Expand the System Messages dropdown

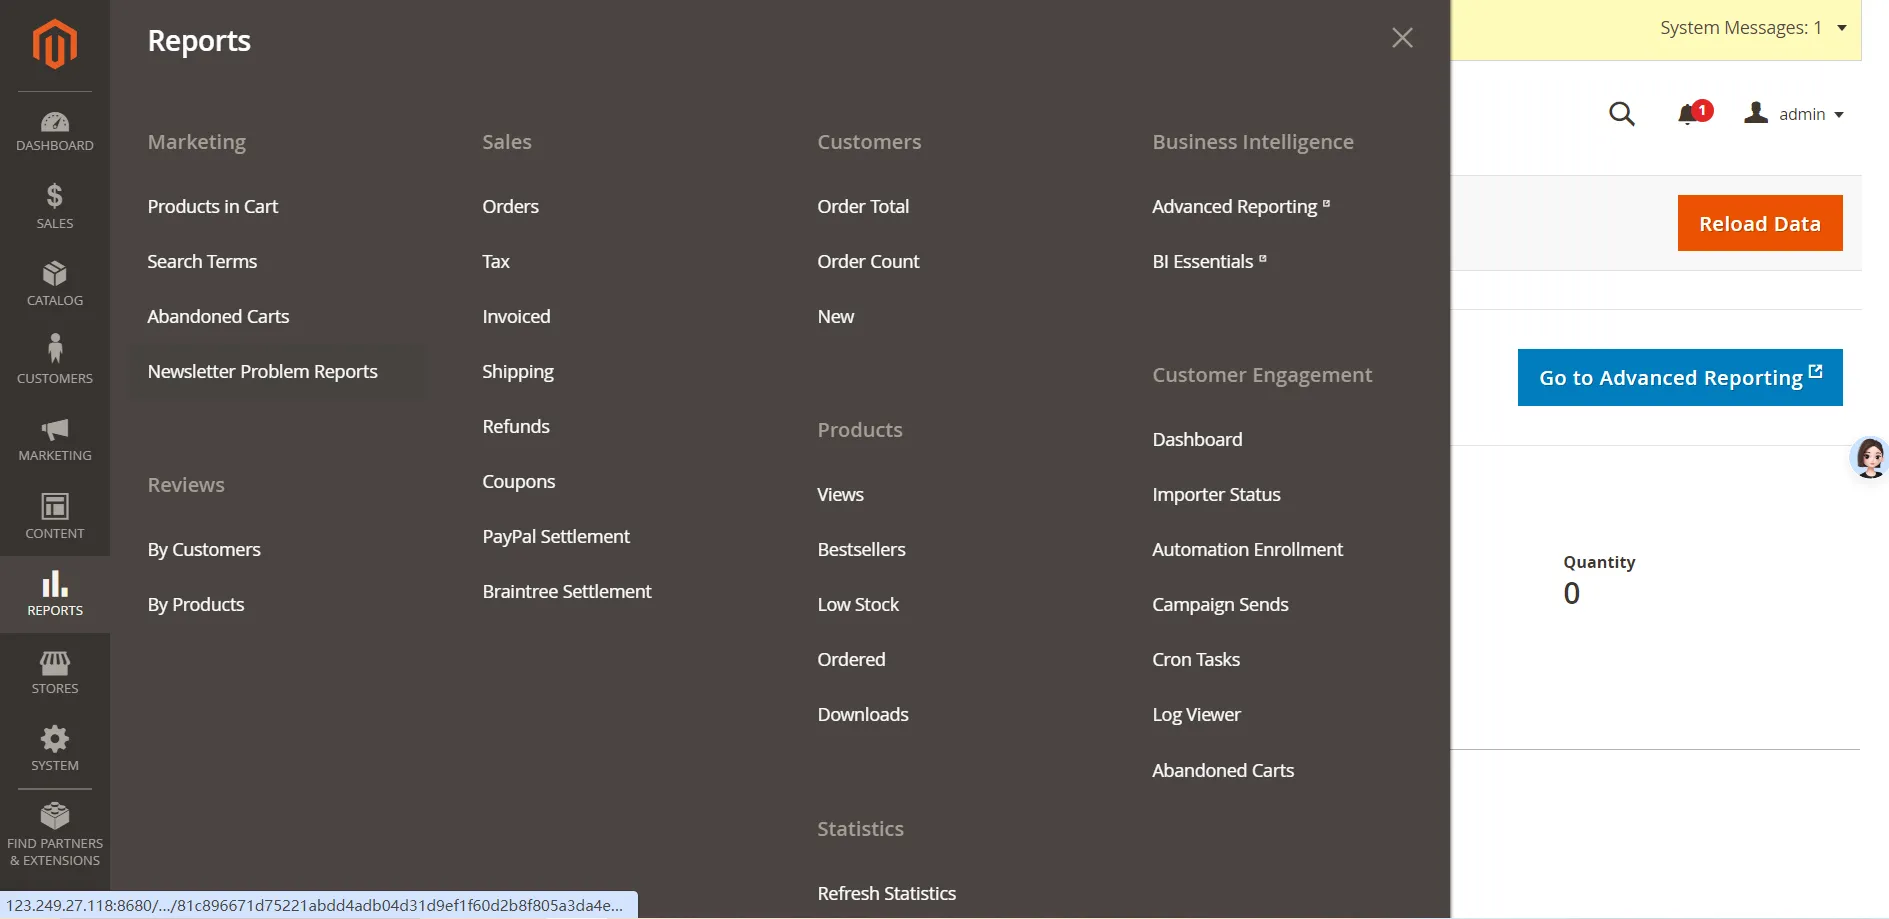pos(1753,28)
